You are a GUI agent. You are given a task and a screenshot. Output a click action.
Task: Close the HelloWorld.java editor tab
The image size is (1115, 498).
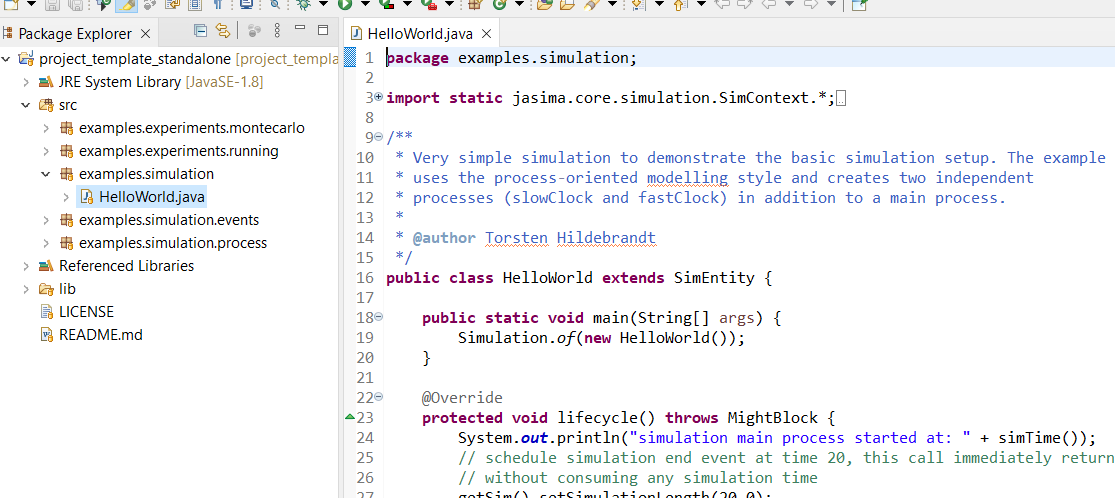click(x=487, y=33)
